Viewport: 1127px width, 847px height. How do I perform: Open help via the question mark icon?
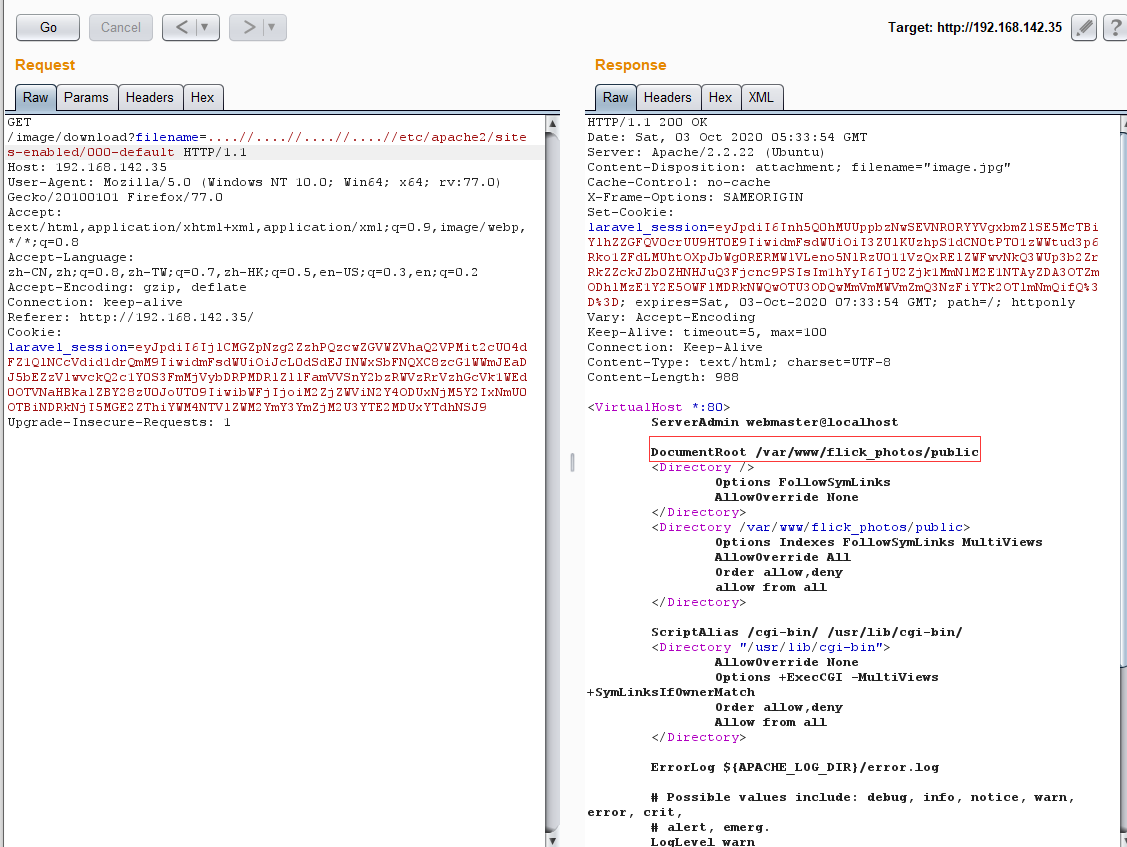pos(1115,27)
